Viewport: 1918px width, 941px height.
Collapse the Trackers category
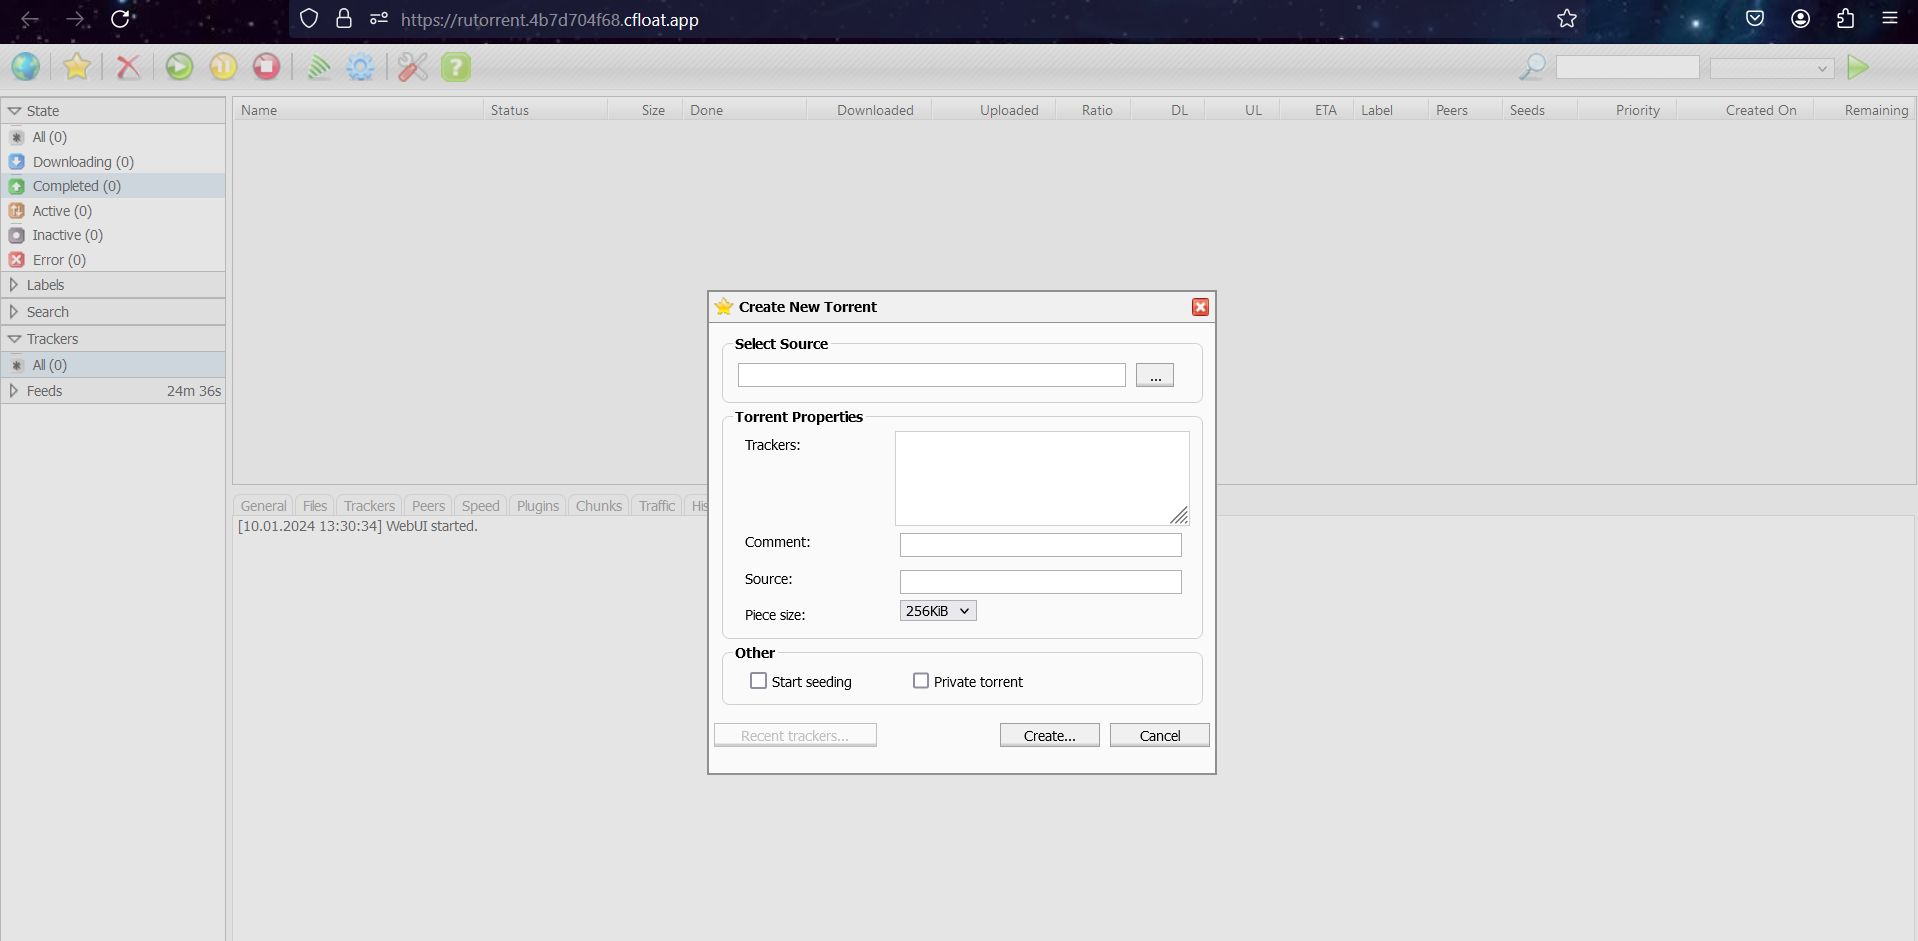(x=112, y=339)
